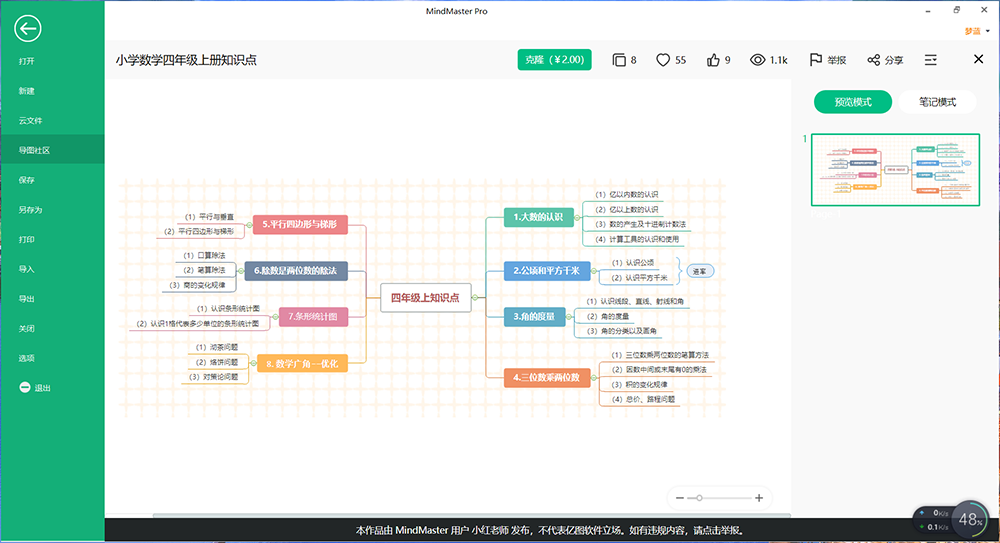
Task: Select node 3.角的度量
Action: pyautogui.click(x=534, y=316)
